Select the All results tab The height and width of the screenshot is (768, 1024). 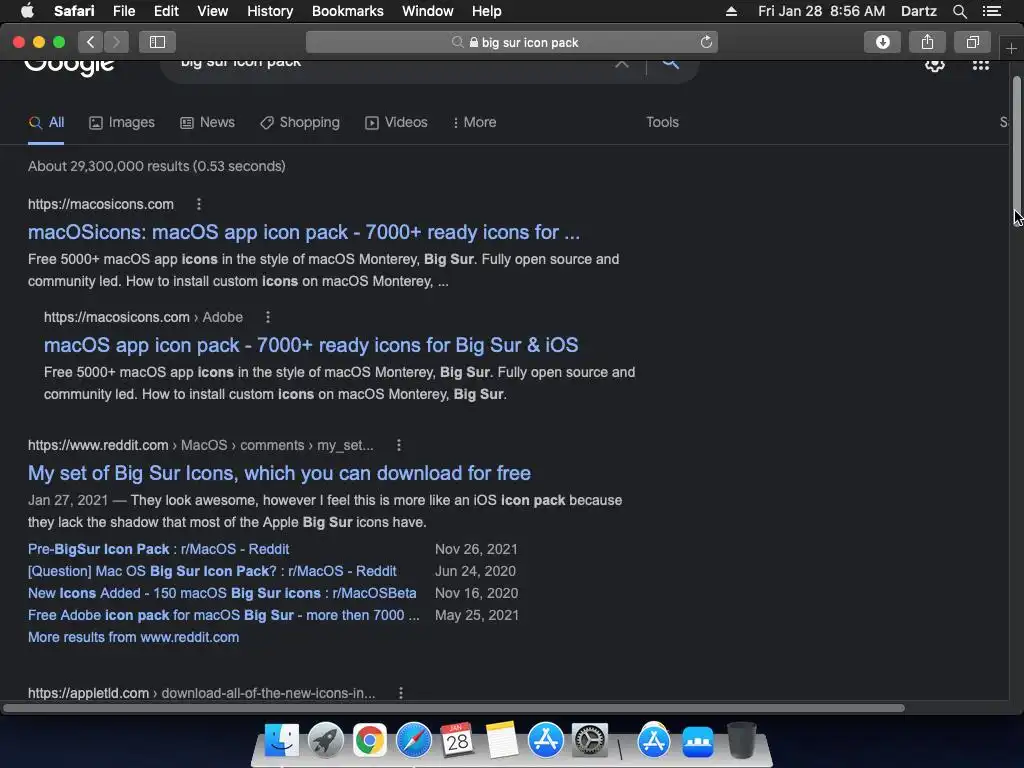(x=46, y=122)
